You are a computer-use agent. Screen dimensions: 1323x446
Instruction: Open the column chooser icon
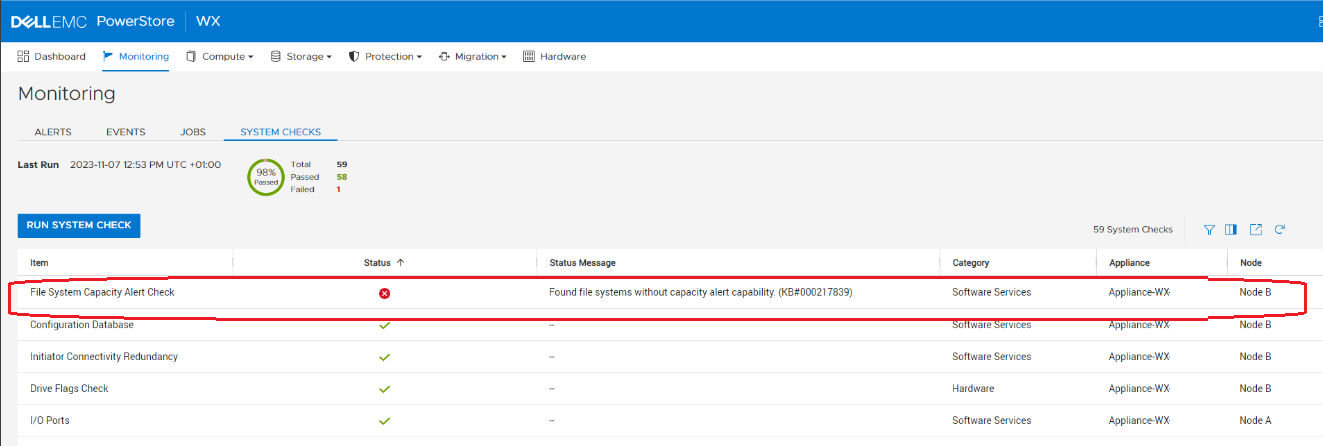pos(1231,229)
